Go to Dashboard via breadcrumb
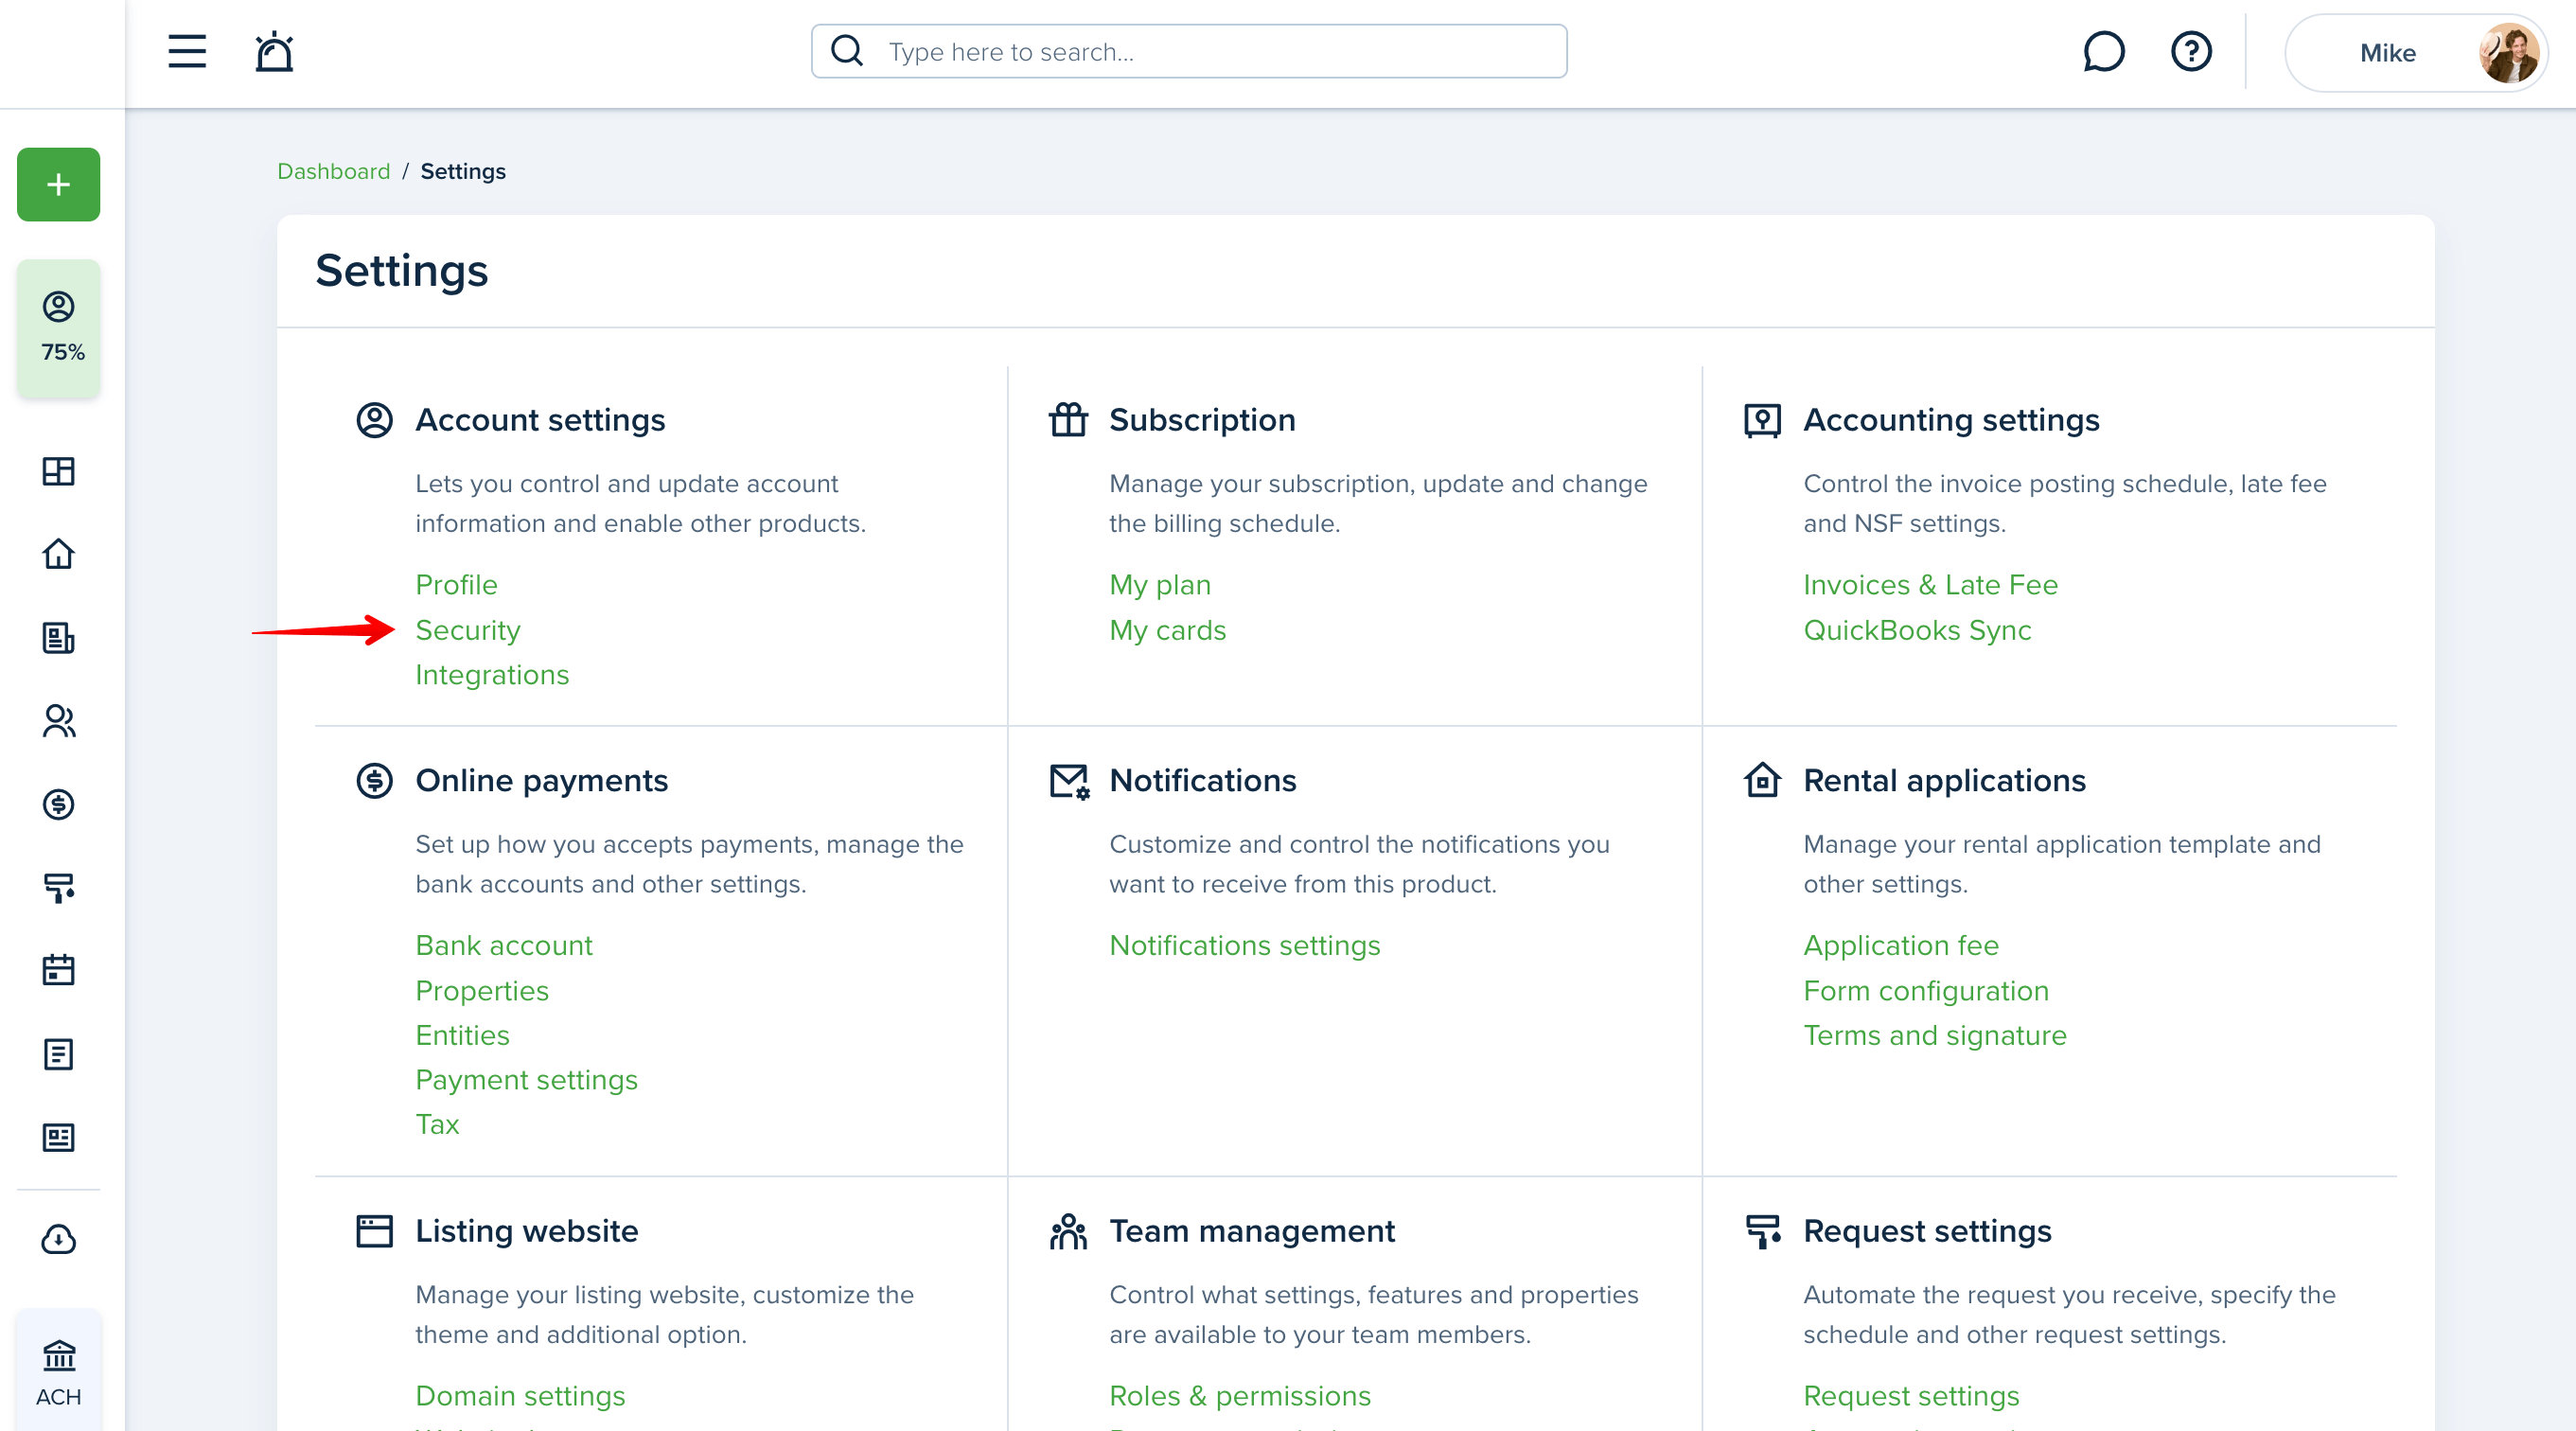The image size is (2576, 1431). 334,171
